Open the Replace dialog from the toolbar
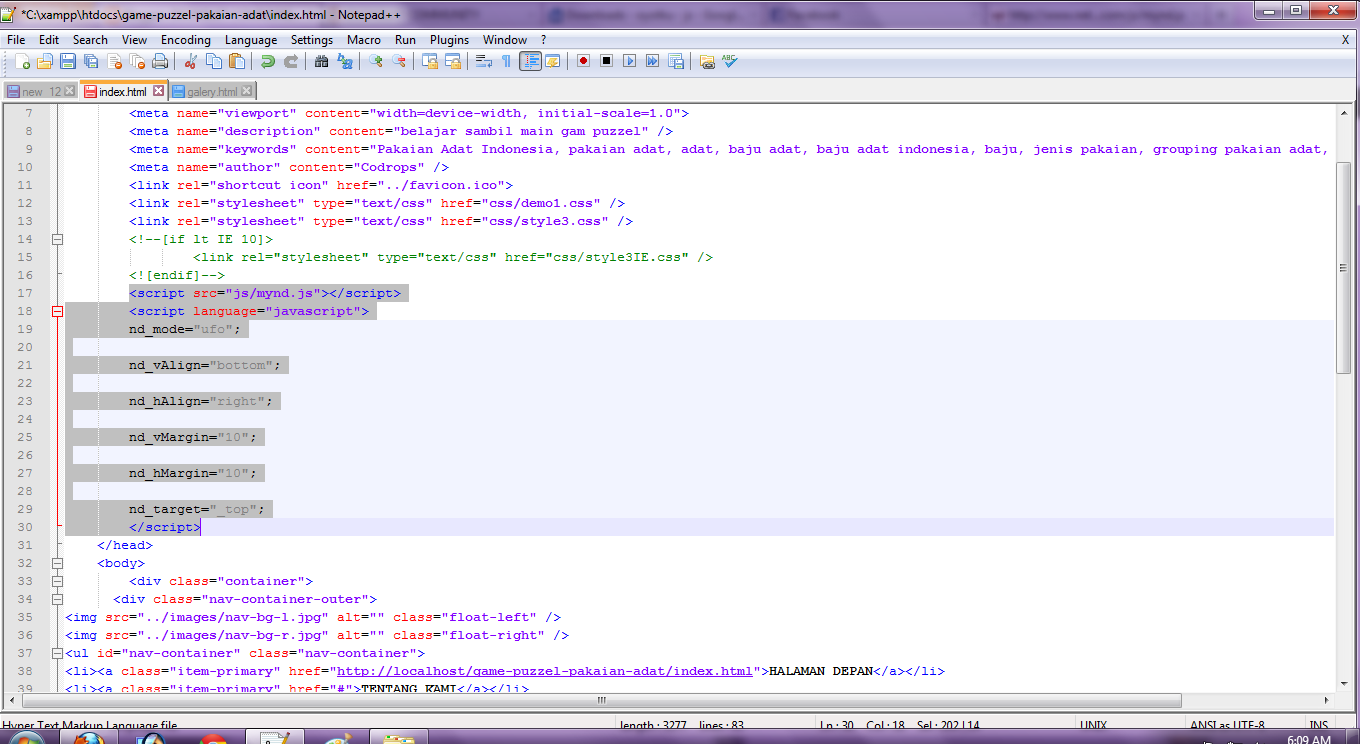 pyautogui.click(x=345, y=61)
